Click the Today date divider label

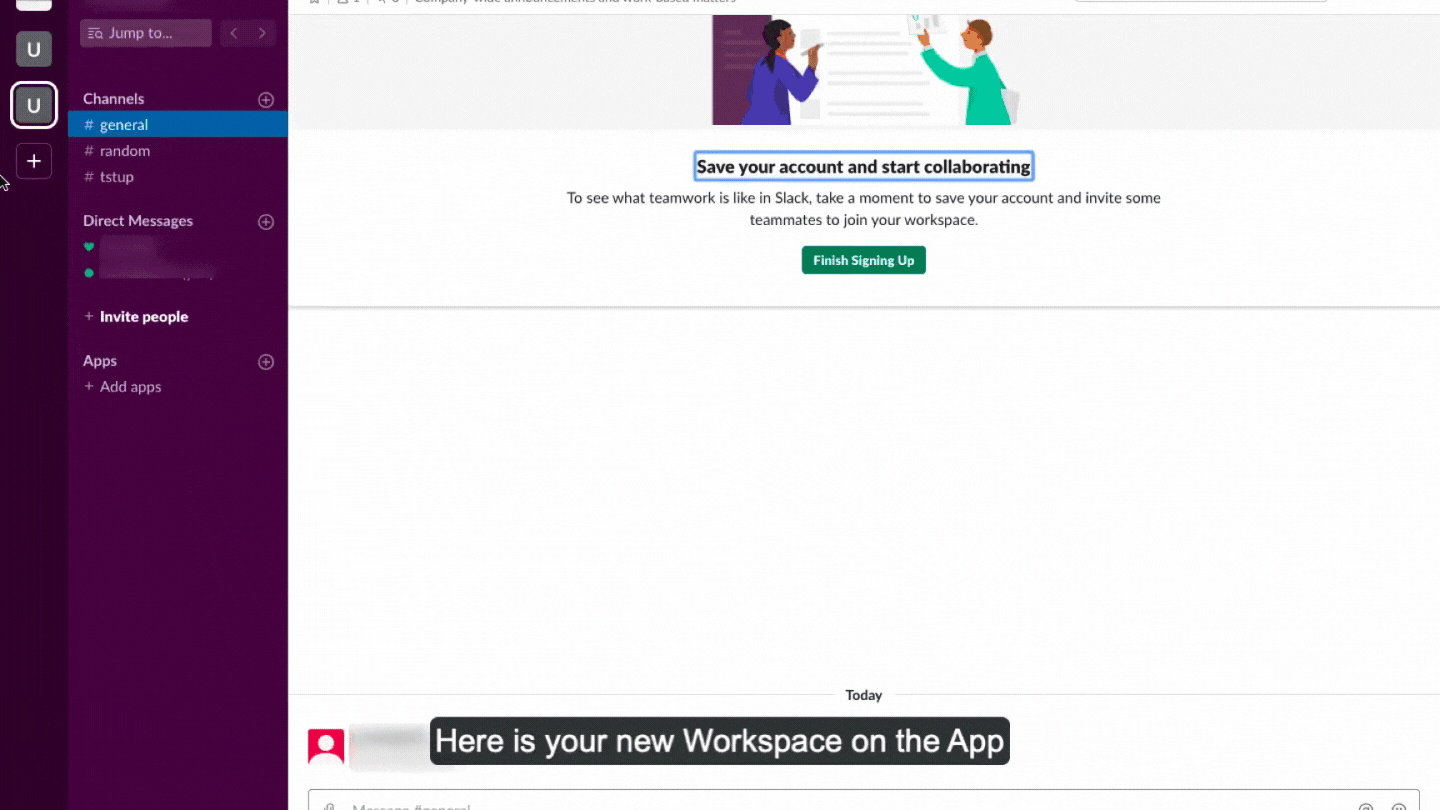[x=864, y=695]
